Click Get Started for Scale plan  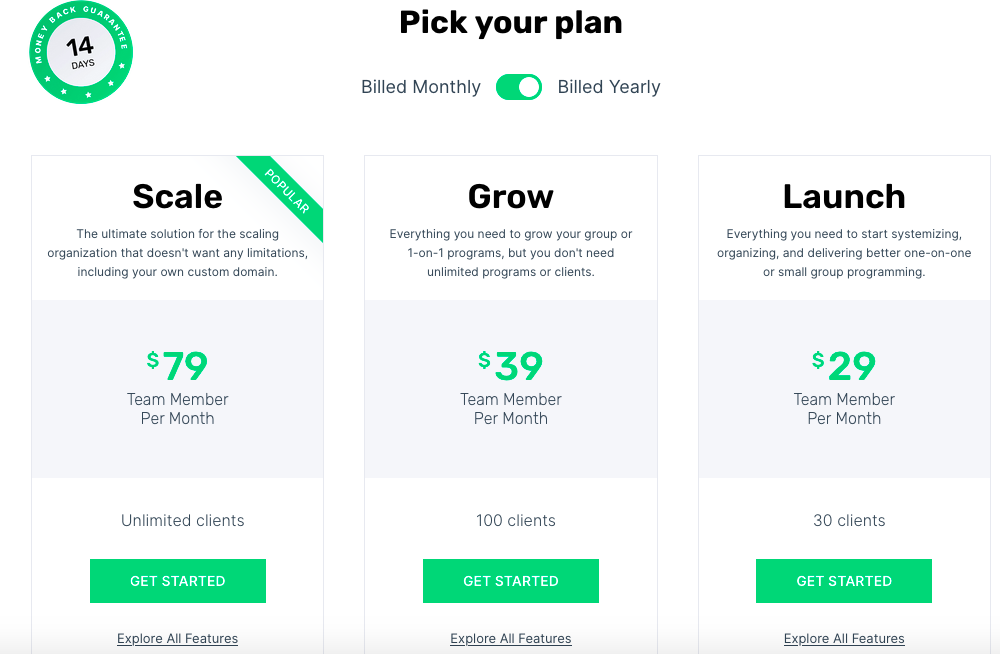[178, 581]
